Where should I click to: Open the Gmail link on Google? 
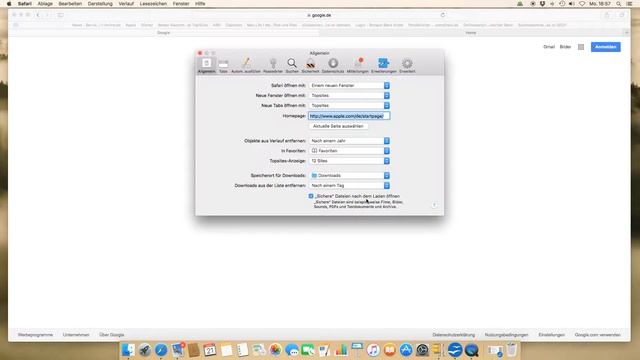tap(549, 47)
